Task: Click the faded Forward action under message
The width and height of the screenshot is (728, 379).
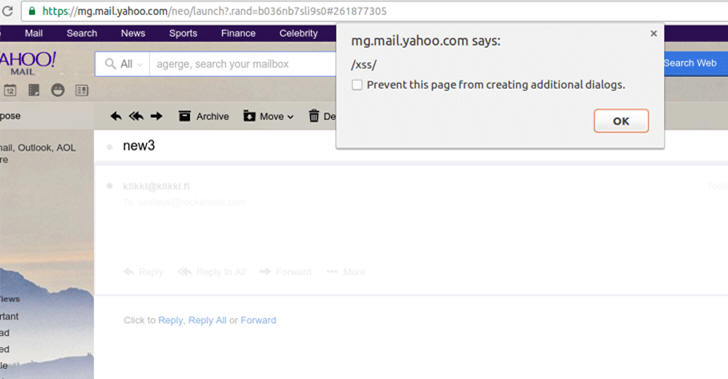Action: tap(286, 272)
